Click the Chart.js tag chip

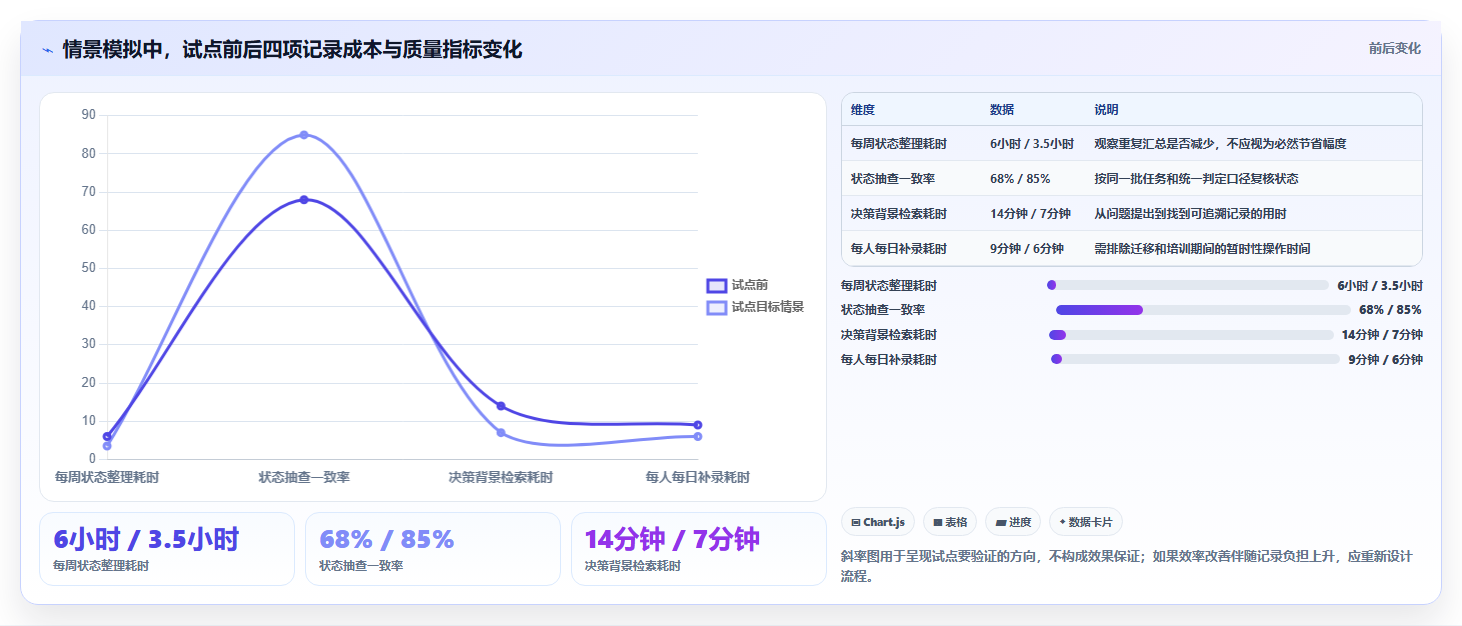click(x=878, y=522)
